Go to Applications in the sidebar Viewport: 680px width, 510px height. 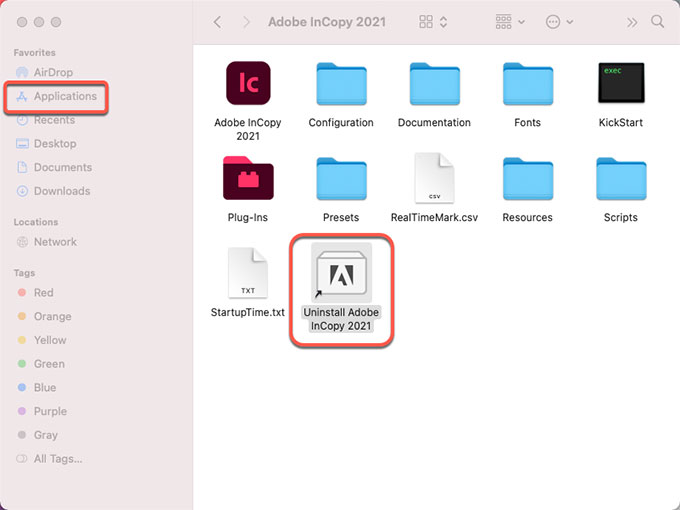[x=56, y=96]
